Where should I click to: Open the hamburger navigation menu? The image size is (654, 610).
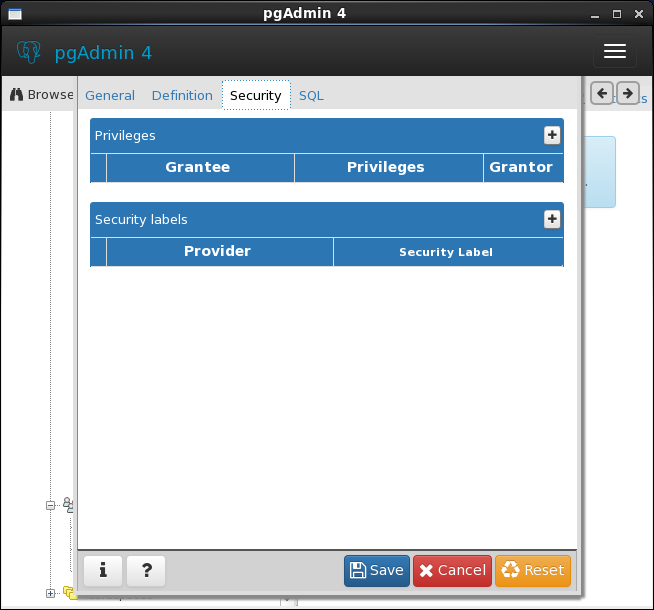[615, 52]
